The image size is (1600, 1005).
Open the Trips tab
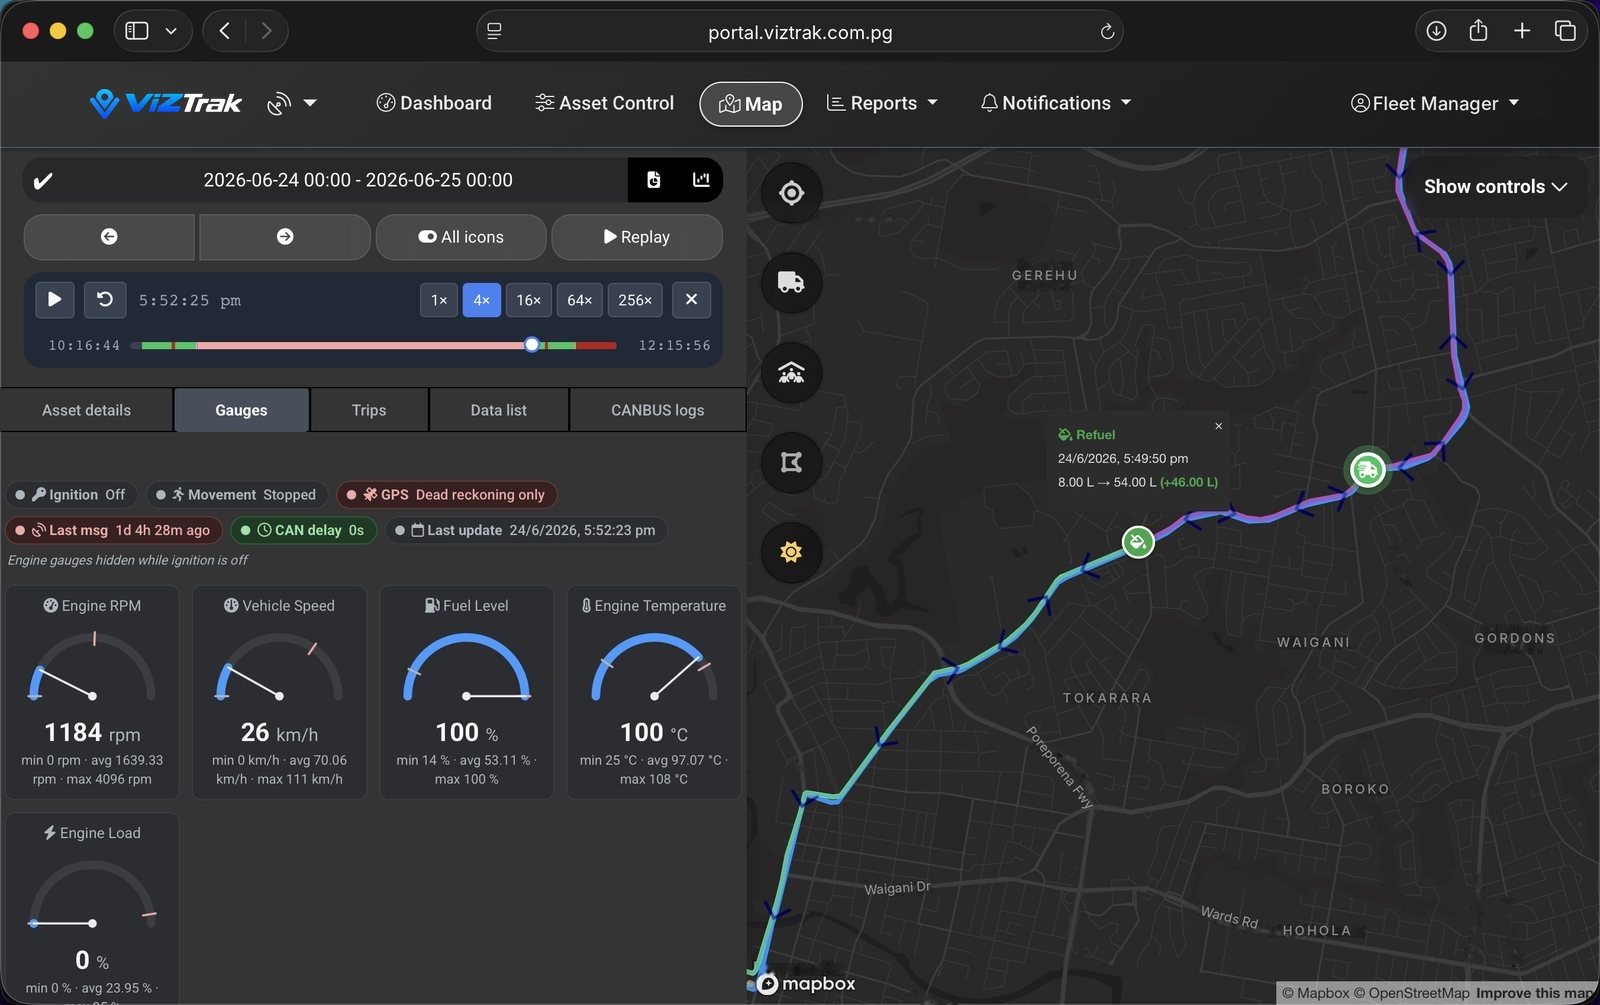click(x=369, y=410)
